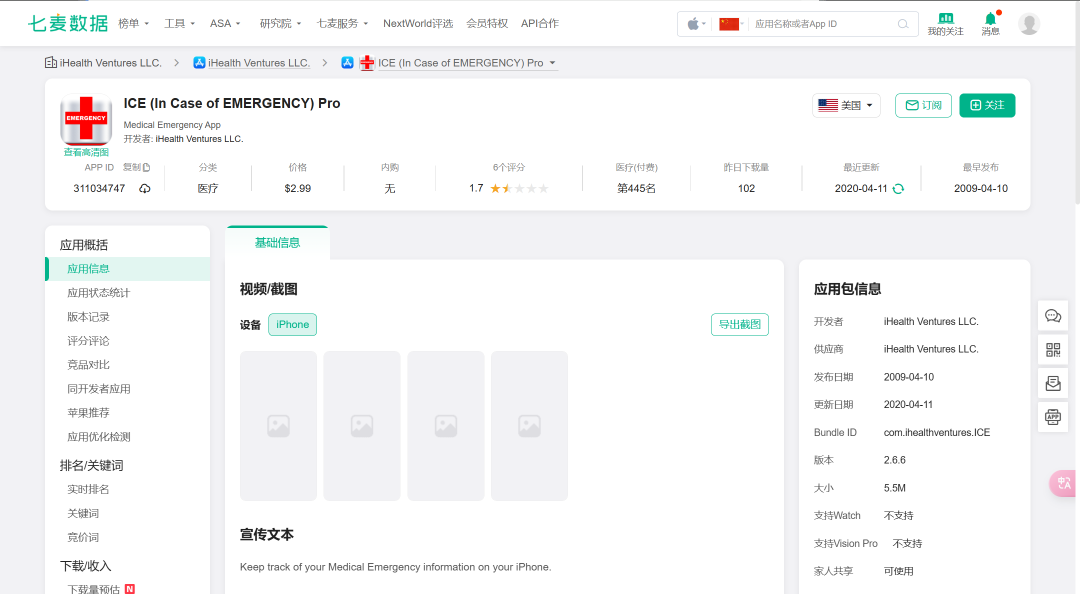Expand ICE Pro breadcrumb app dropdown

[552, 63]
